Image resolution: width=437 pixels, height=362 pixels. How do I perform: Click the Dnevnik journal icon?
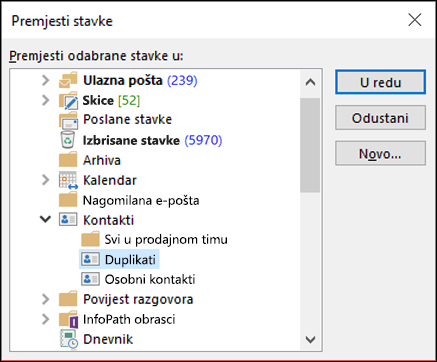click(x=69, y=339)
